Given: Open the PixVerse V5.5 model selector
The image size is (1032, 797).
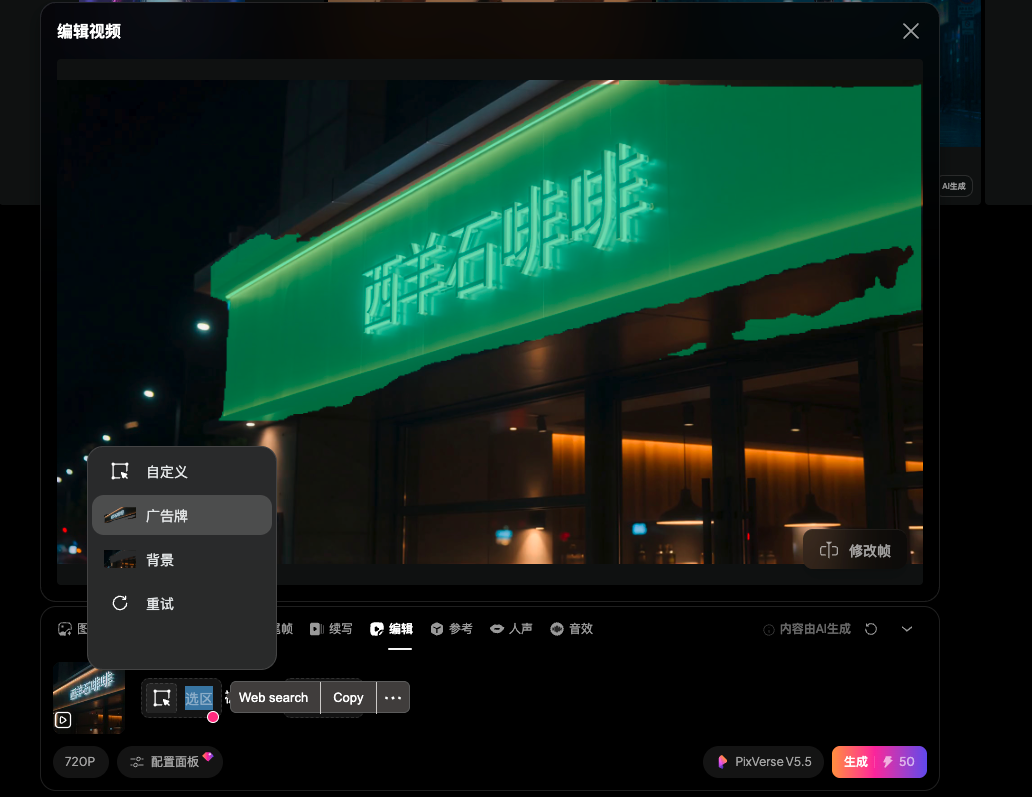Looking at the screenshot, I should click(763, 761).
